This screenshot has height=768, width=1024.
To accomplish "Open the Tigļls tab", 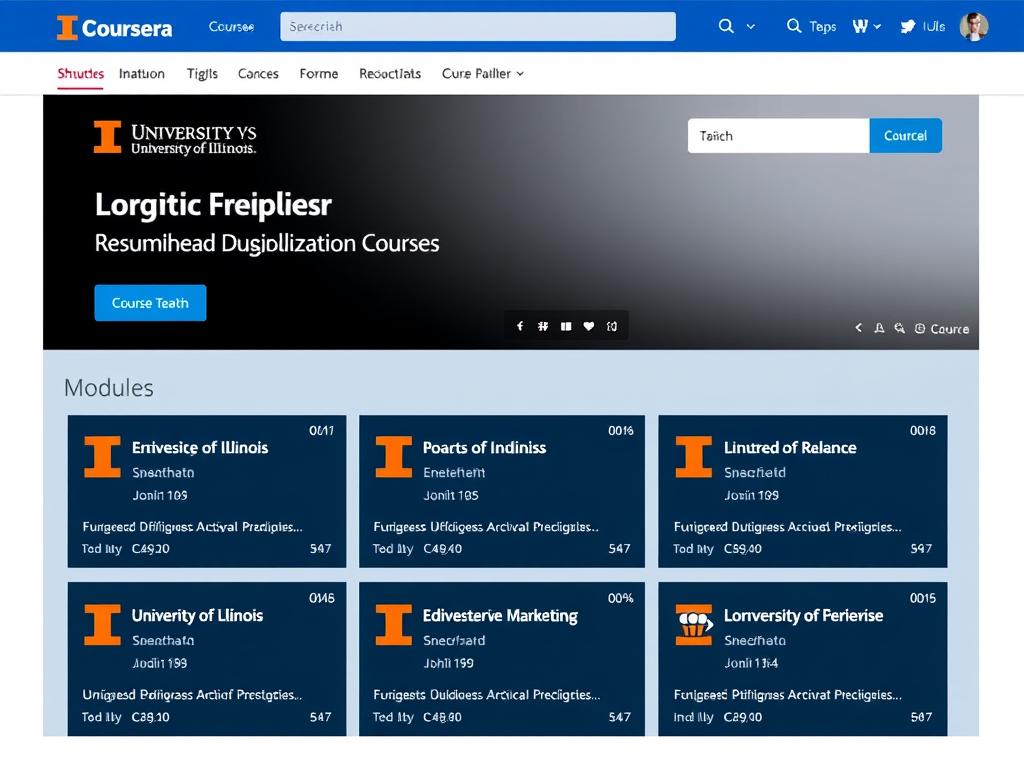I will (202, 74).
